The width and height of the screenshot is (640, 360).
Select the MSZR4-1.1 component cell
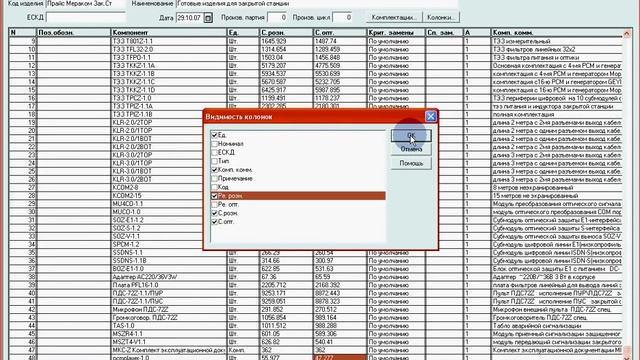click(x=169, y=334)
